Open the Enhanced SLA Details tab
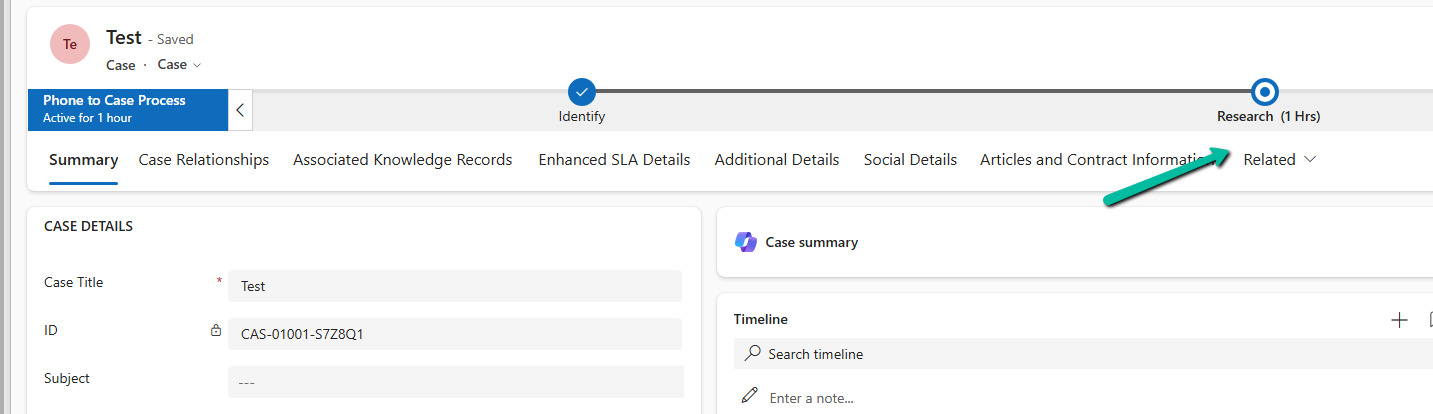Screen dimensions: 1433x414 (614, 160)
